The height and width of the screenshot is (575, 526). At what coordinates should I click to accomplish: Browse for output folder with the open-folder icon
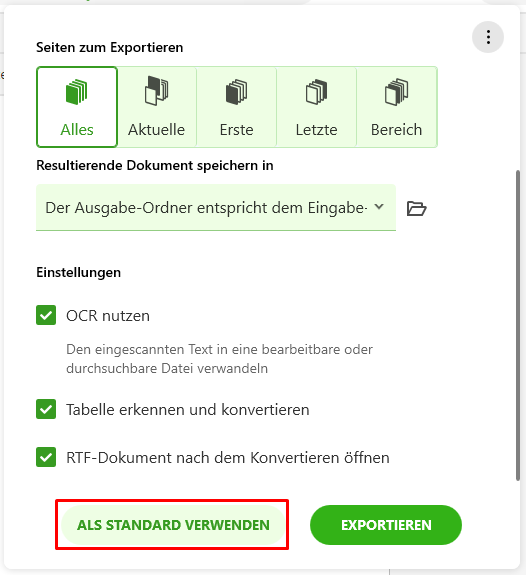click(x=416, y=208)
